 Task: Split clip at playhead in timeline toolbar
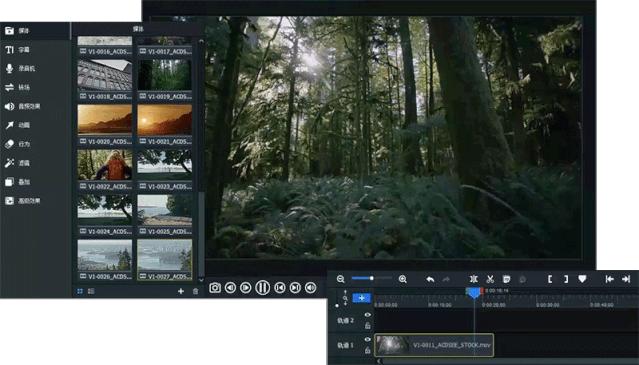[x=474, y=279]
